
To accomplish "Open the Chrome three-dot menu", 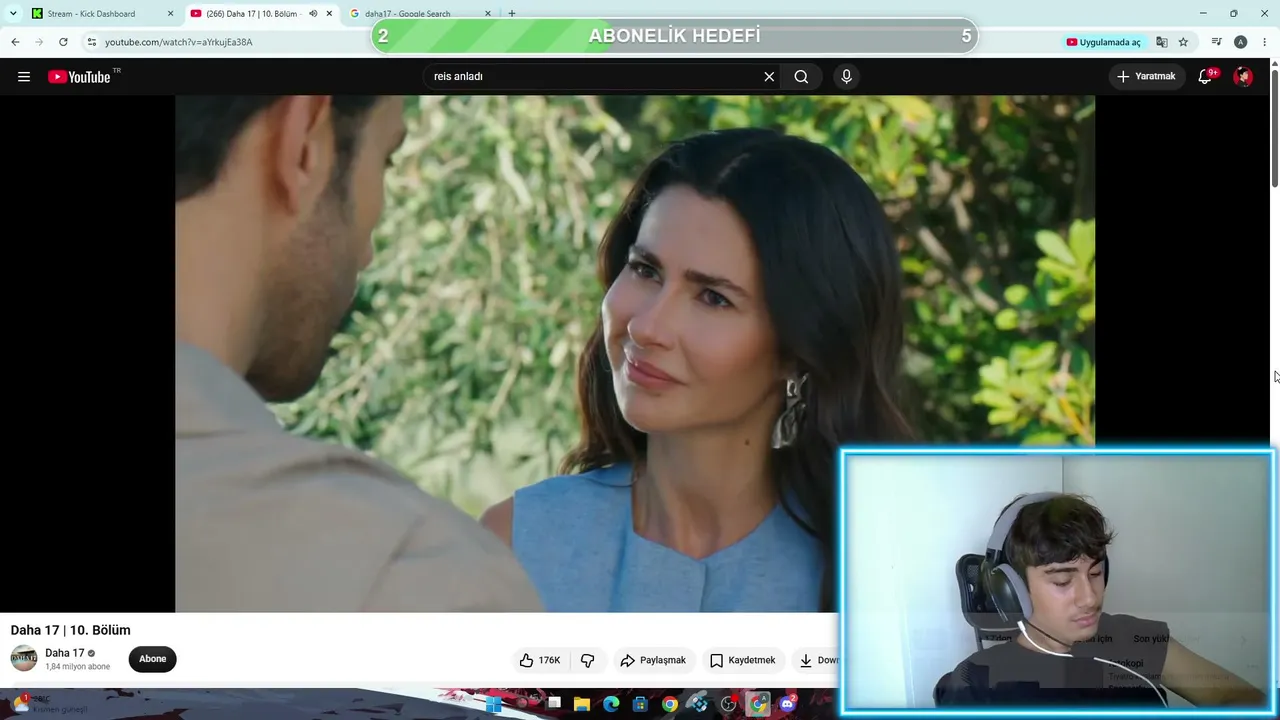I will pyautogui.click(x=1264, y=42).
